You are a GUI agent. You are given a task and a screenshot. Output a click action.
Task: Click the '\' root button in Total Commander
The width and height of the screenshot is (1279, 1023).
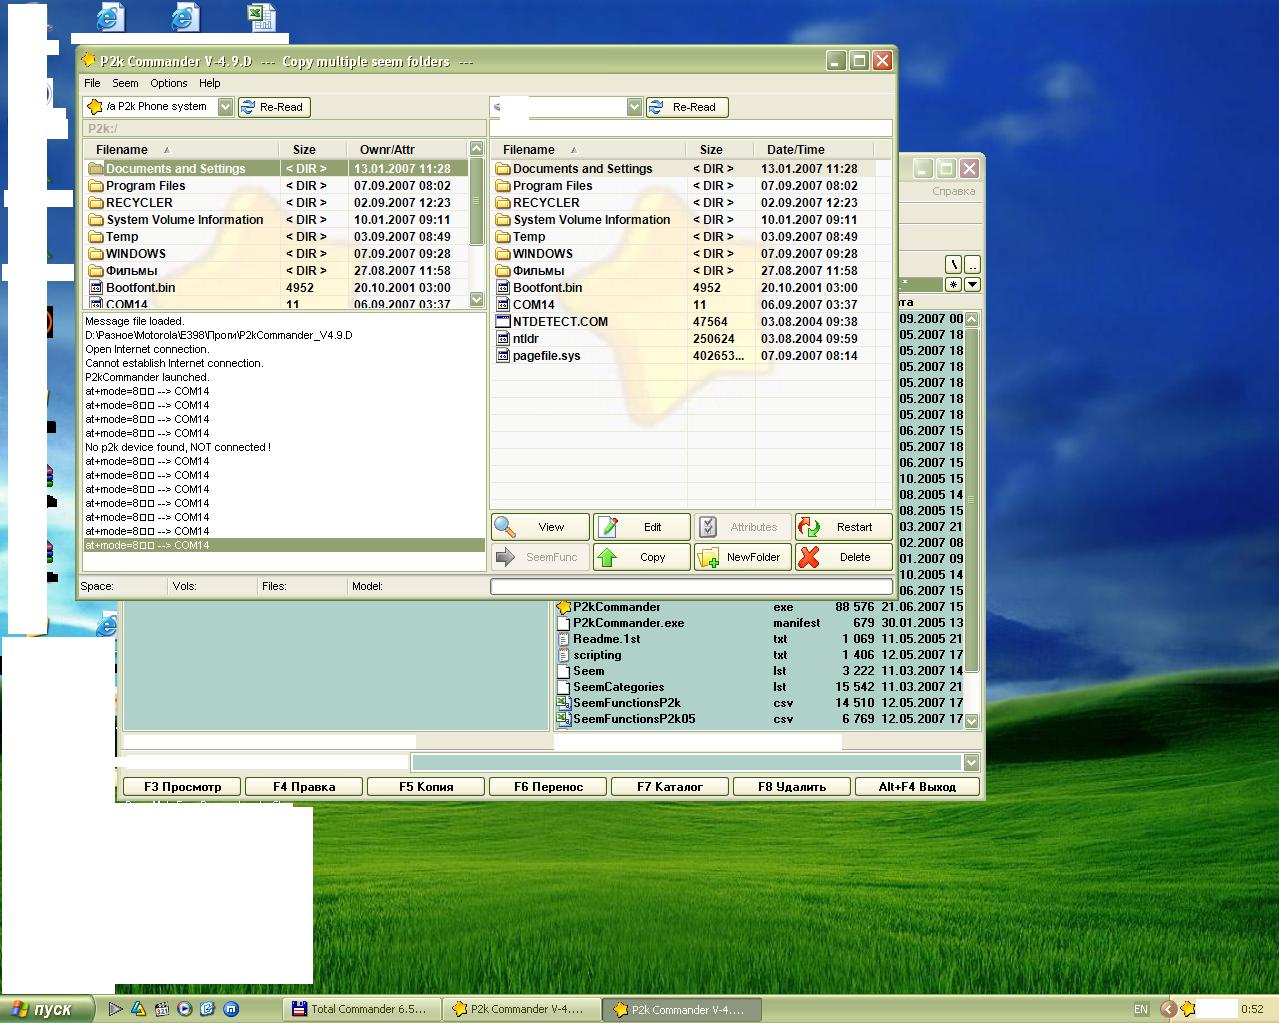(x=955, y=265)
